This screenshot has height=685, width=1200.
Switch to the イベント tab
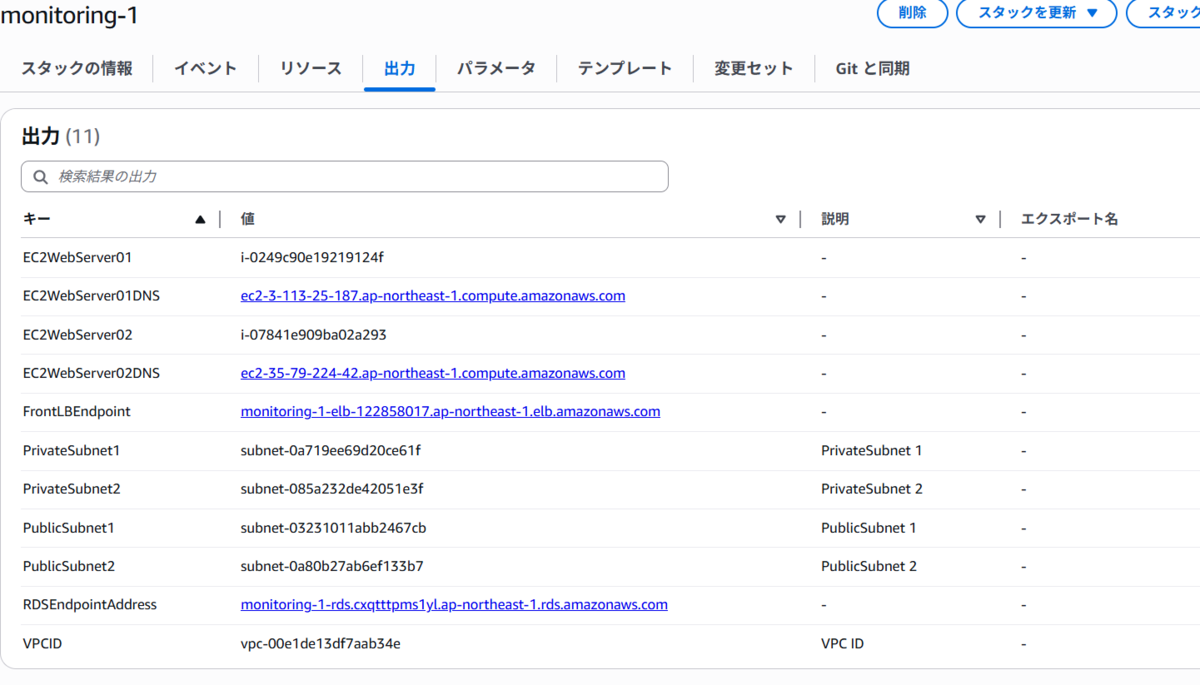tap(206, 68)
